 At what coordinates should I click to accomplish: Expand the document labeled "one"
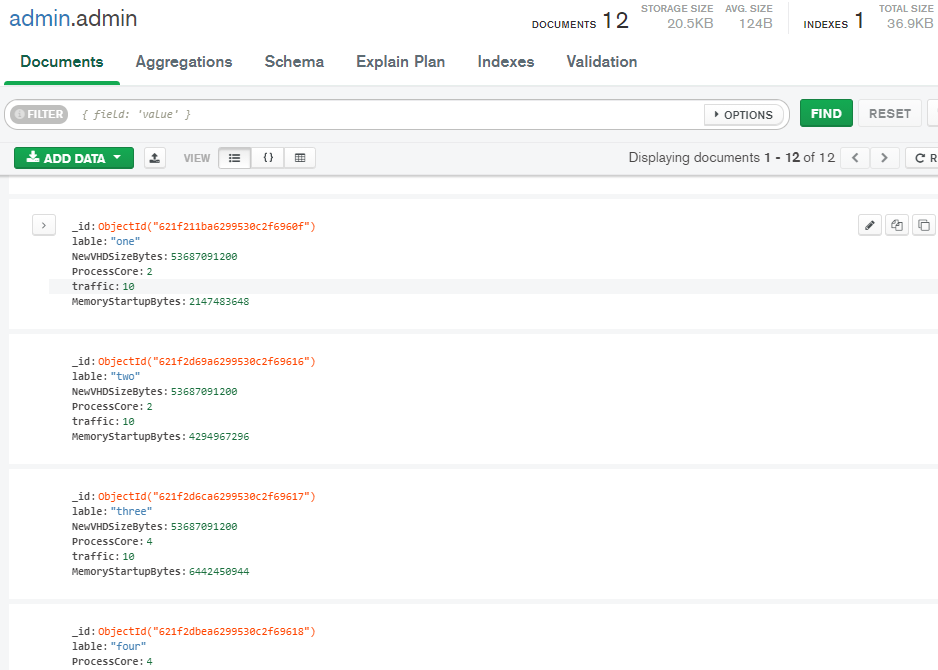point(44,226)
